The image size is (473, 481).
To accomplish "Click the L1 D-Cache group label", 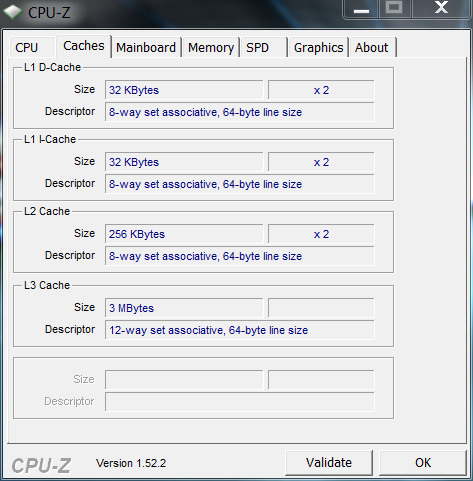I will 52,67.
